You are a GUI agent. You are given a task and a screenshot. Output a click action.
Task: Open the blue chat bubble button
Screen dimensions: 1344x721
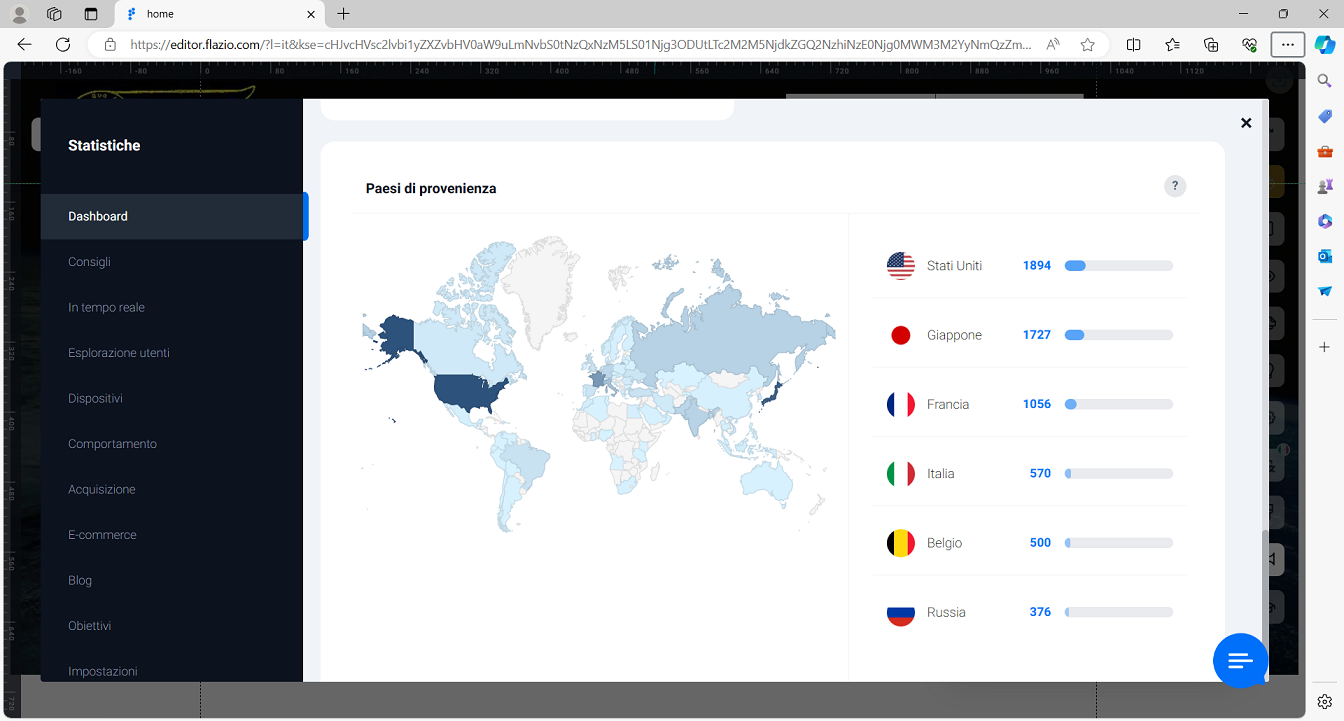click(x=1240, y=660)
